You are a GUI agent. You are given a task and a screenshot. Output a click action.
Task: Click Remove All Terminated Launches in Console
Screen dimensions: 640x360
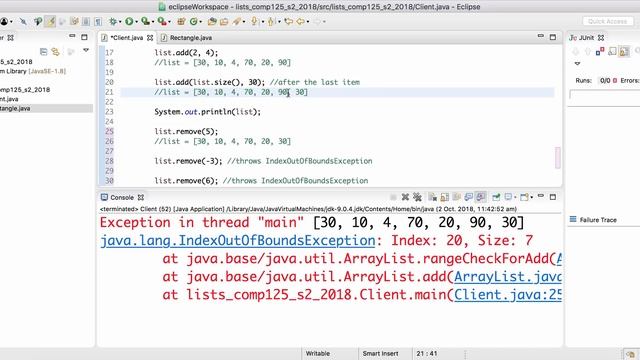pos(417,197)
